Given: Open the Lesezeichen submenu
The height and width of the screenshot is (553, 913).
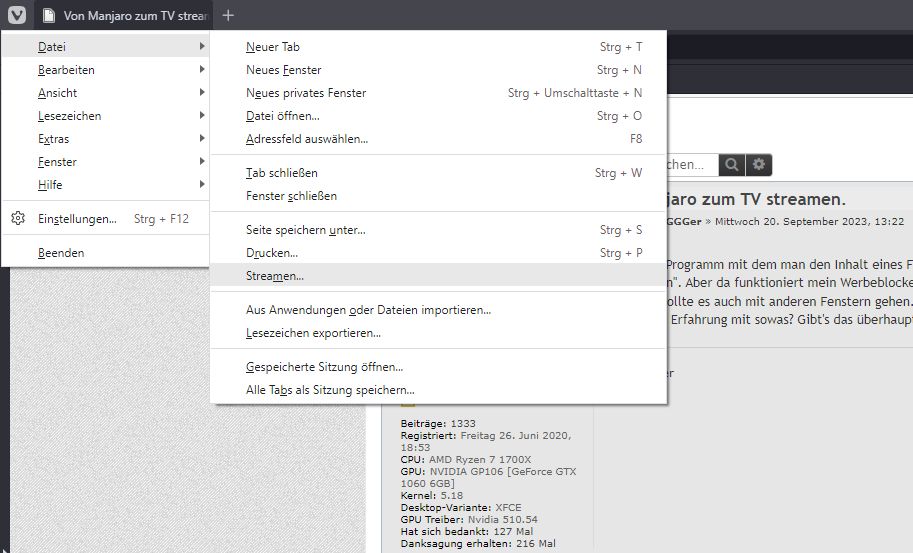Looking at the screenshot, I should [x=69, y=116].
